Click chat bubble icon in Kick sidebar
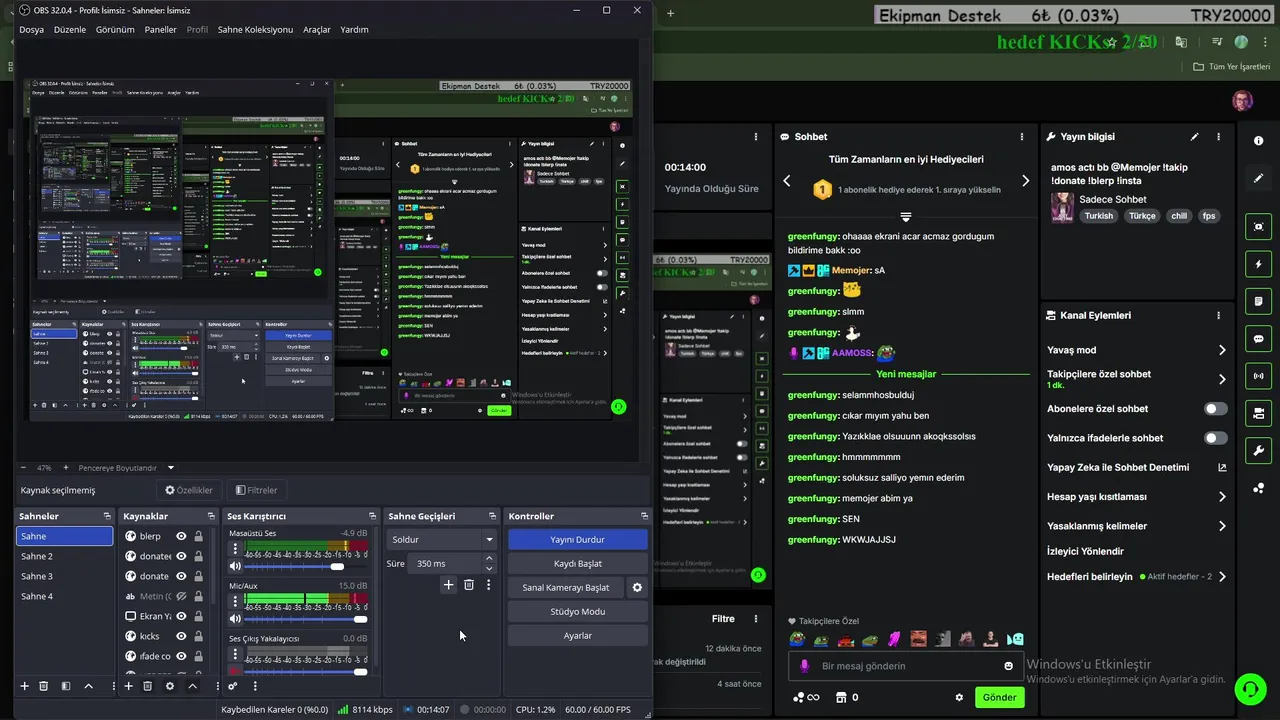This screenshot has height=720, width=1280. coord(1258,339)
